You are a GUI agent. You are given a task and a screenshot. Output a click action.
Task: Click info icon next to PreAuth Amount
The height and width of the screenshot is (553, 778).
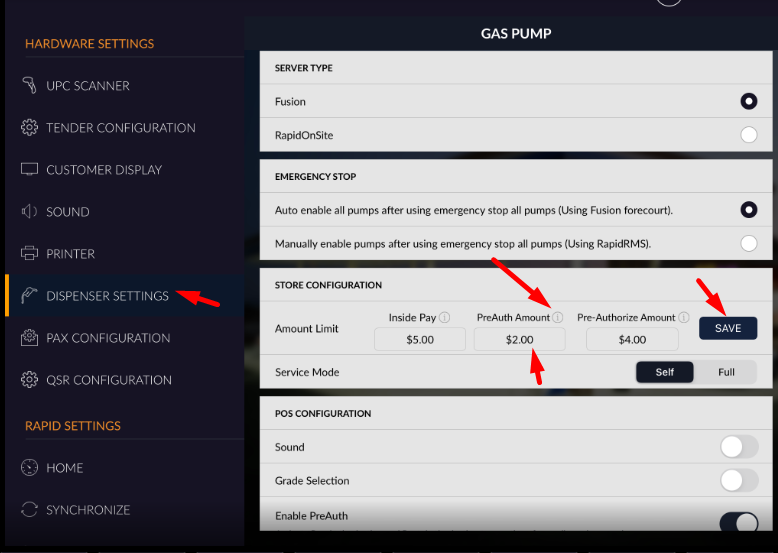pyautogui.click(x=558, y=318)
